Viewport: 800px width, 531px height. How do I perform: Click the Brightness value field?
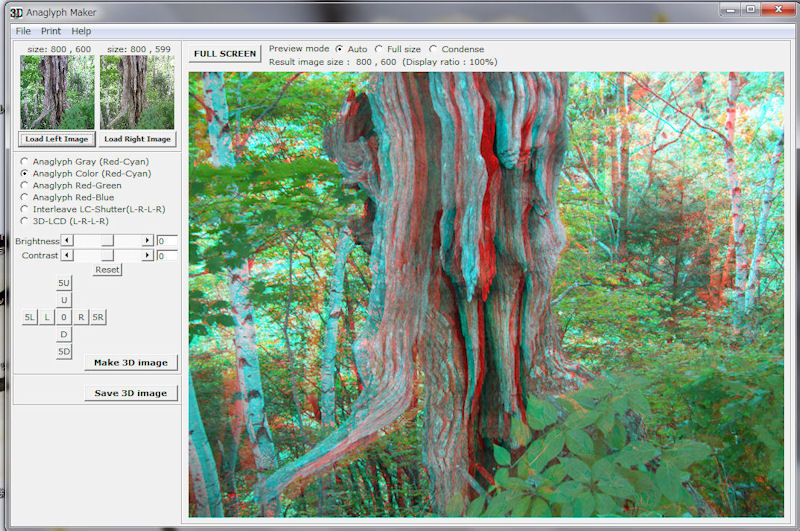pyautogui.click(x=167, y=241)
